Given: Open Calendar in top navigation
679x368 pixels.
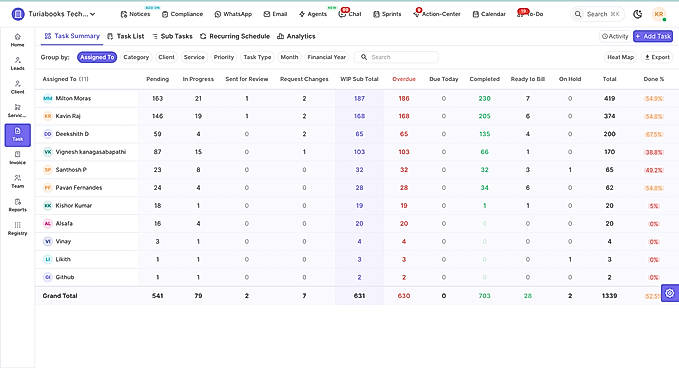Looking at the screenshot, I should point(489,14).
